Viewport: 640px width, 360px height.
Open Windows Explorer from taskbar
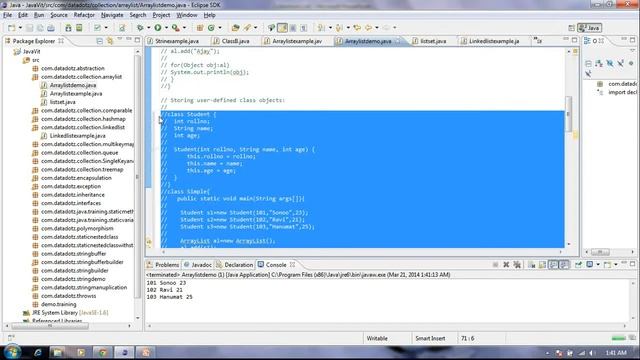(x=58, y=352)
